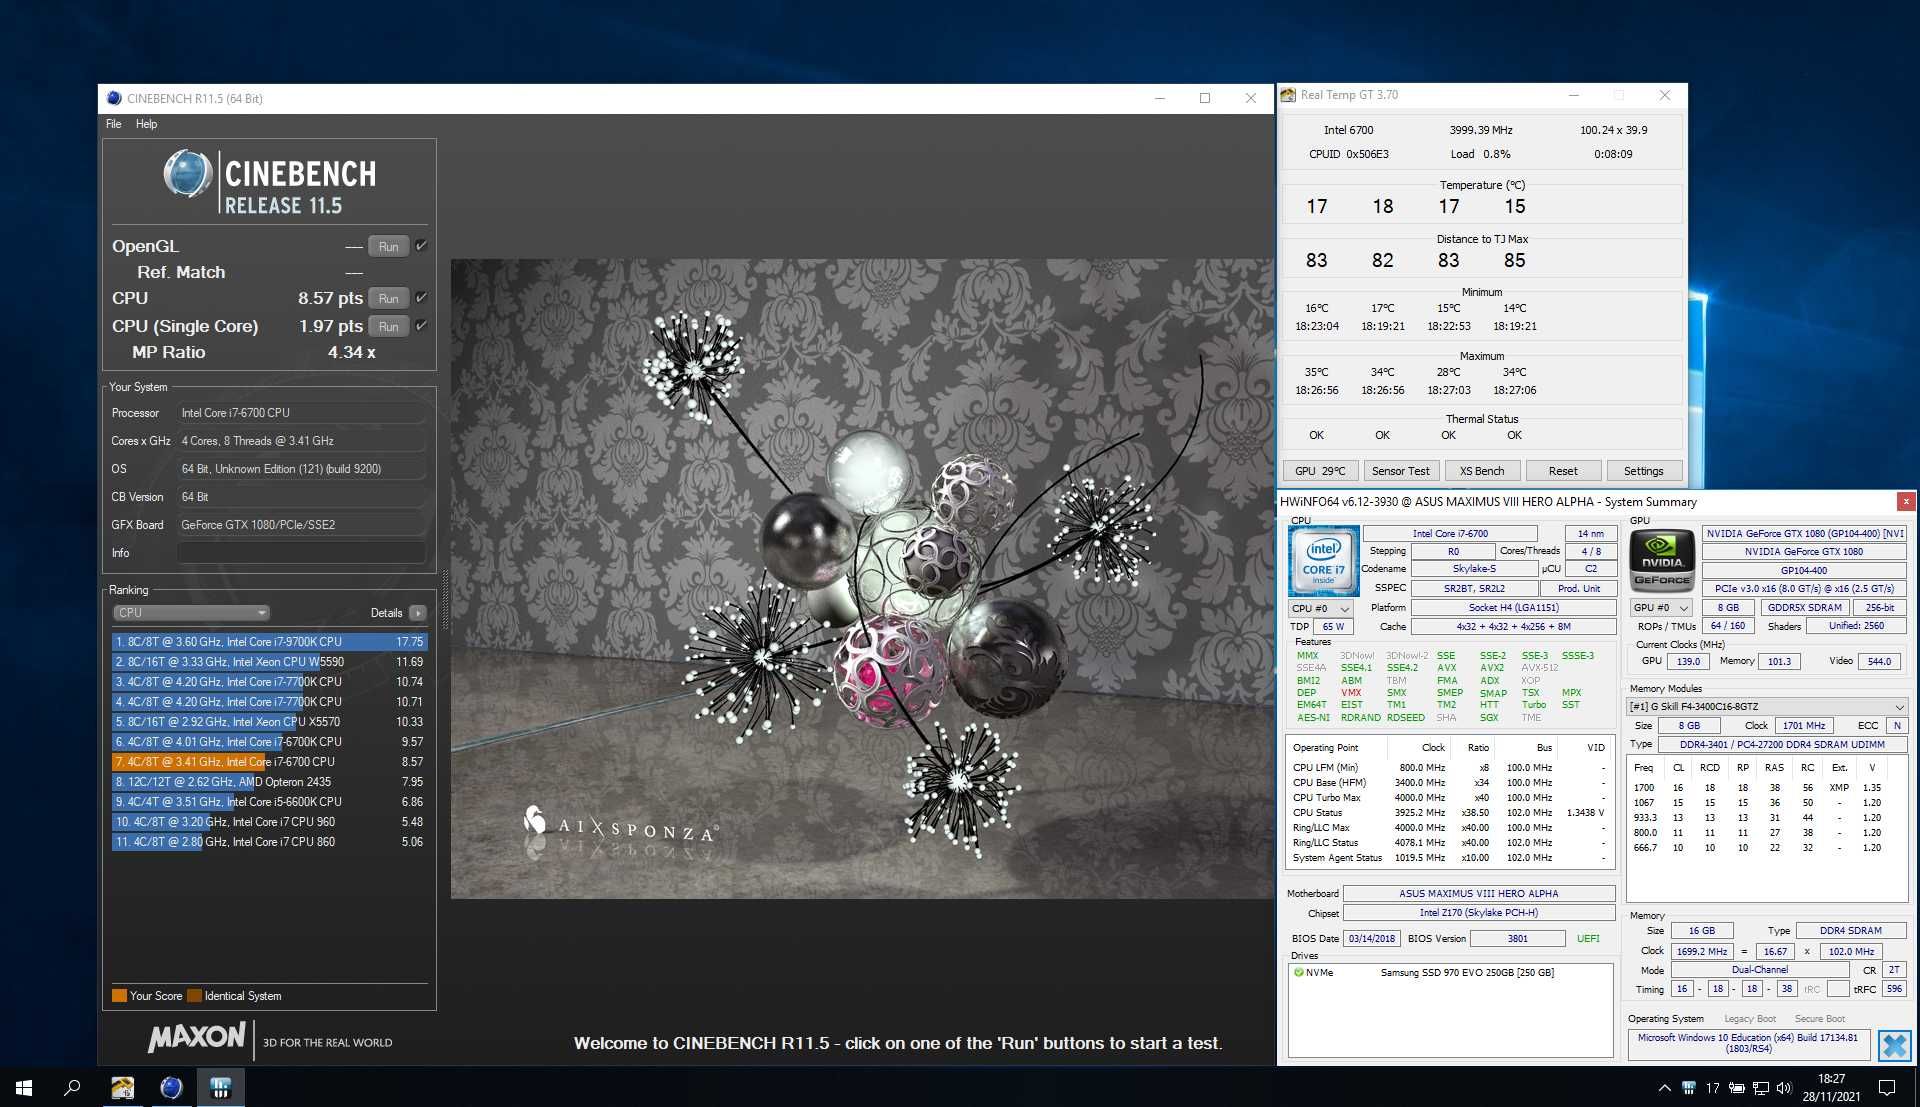Click ASUS MAXIMUS VIII HERO ALPHA motherboard field
Viewport: 1920px width, 1107px height.
click(1478, 894)
